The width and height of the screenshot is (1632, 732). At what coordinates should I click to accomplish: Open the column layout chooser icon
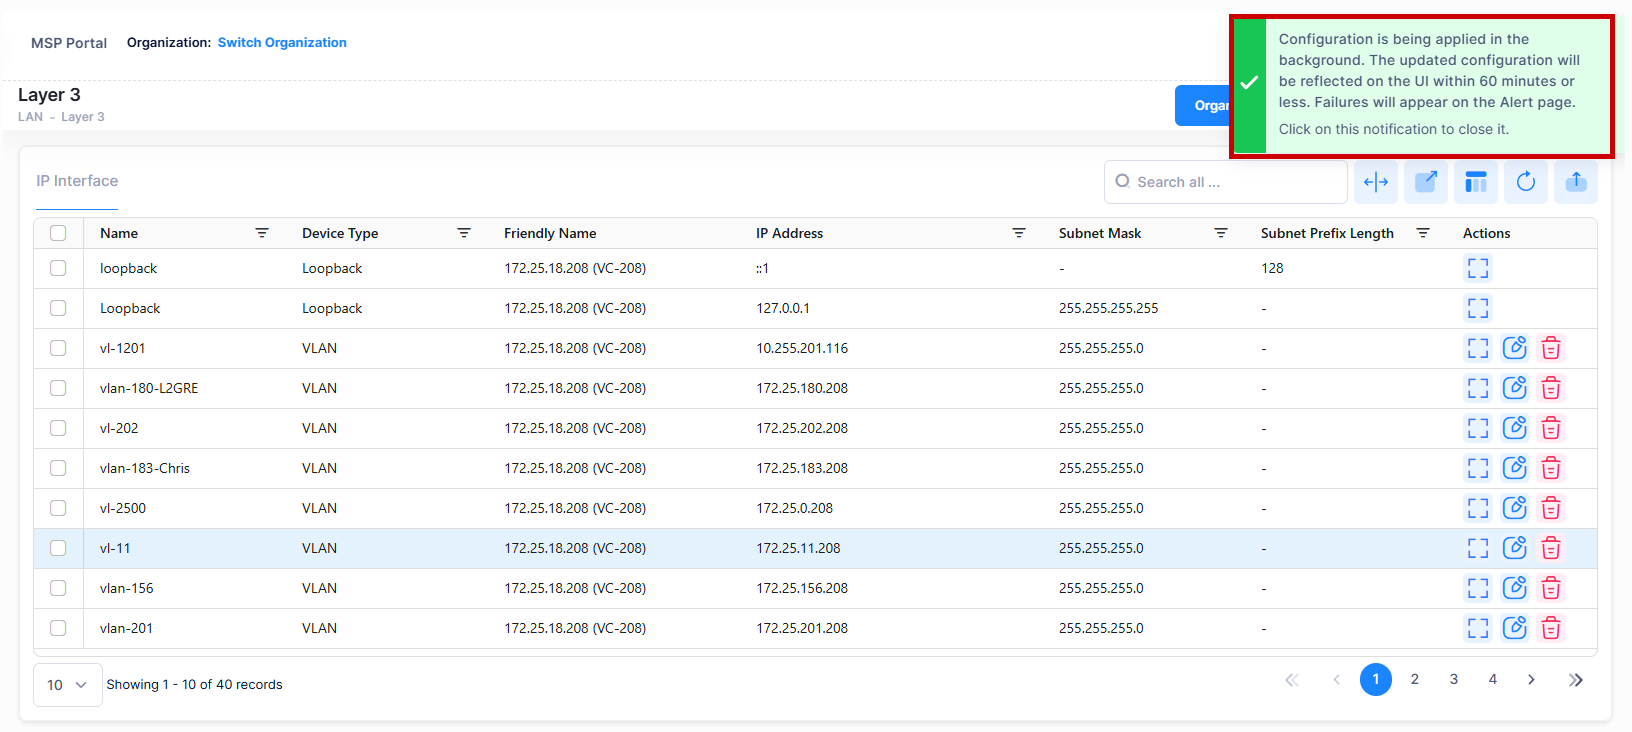(1475, 182)
